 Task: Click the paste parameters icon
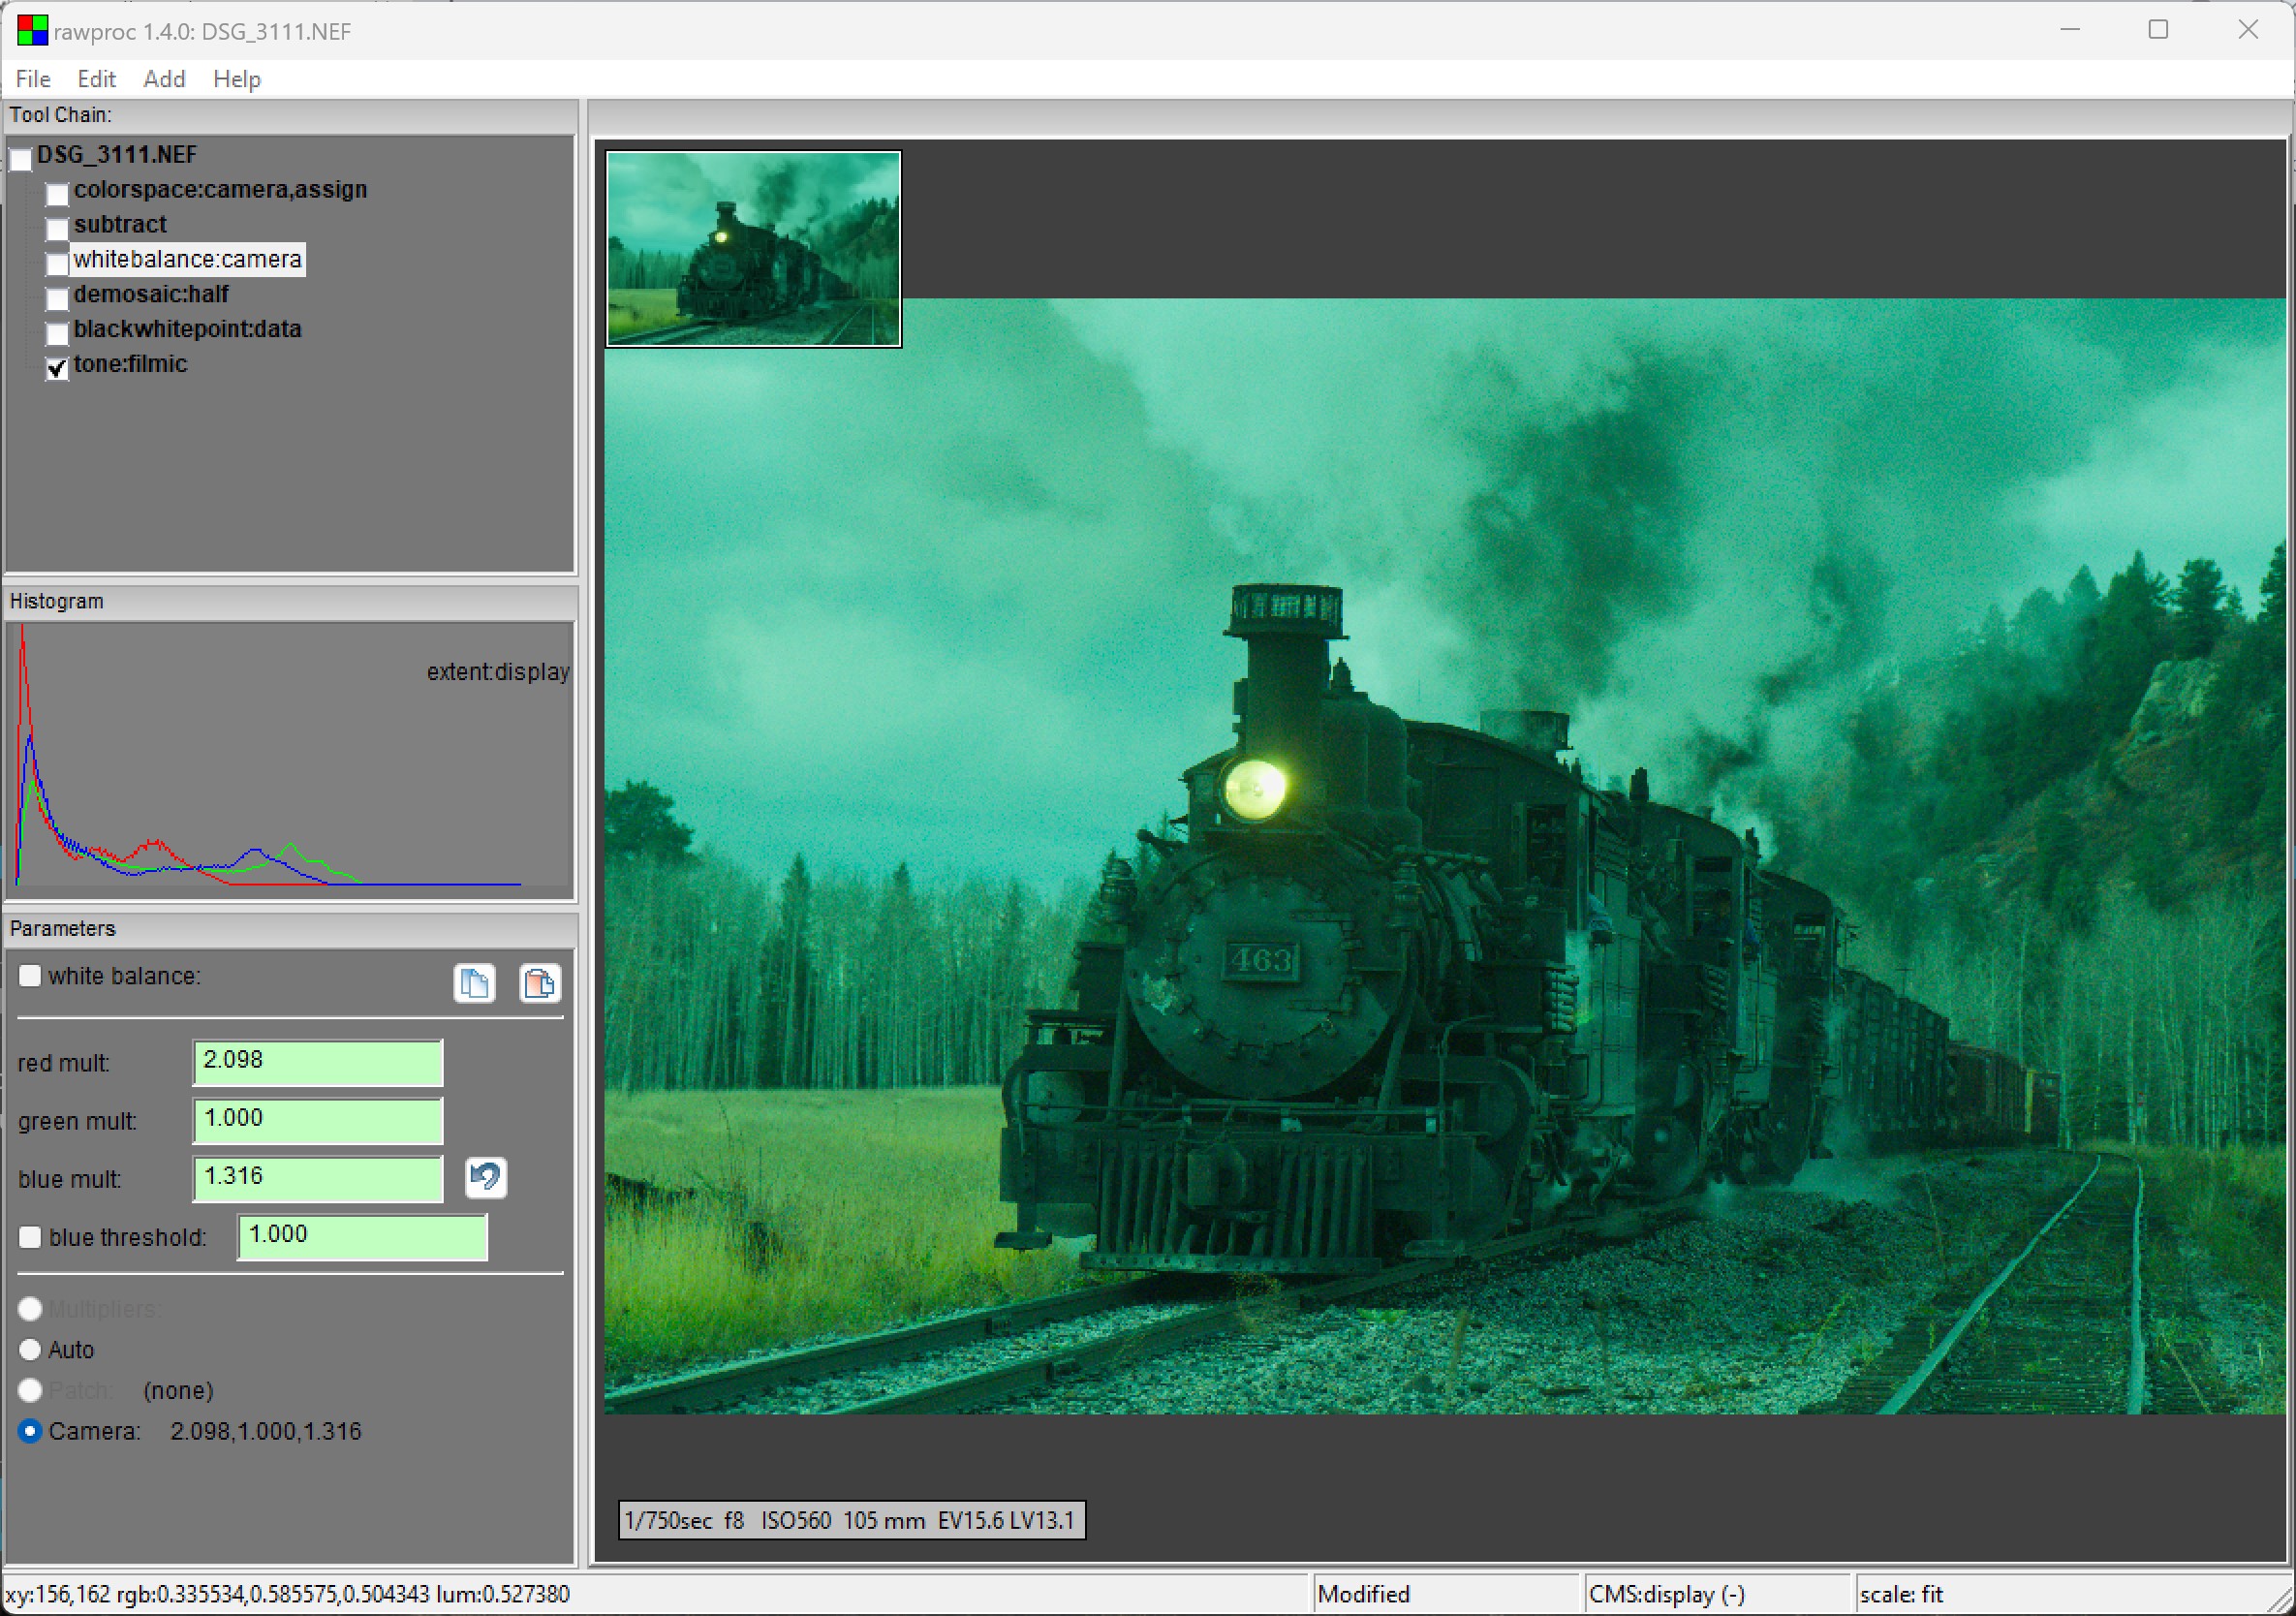pyautogui.click(x=539, y=984)
